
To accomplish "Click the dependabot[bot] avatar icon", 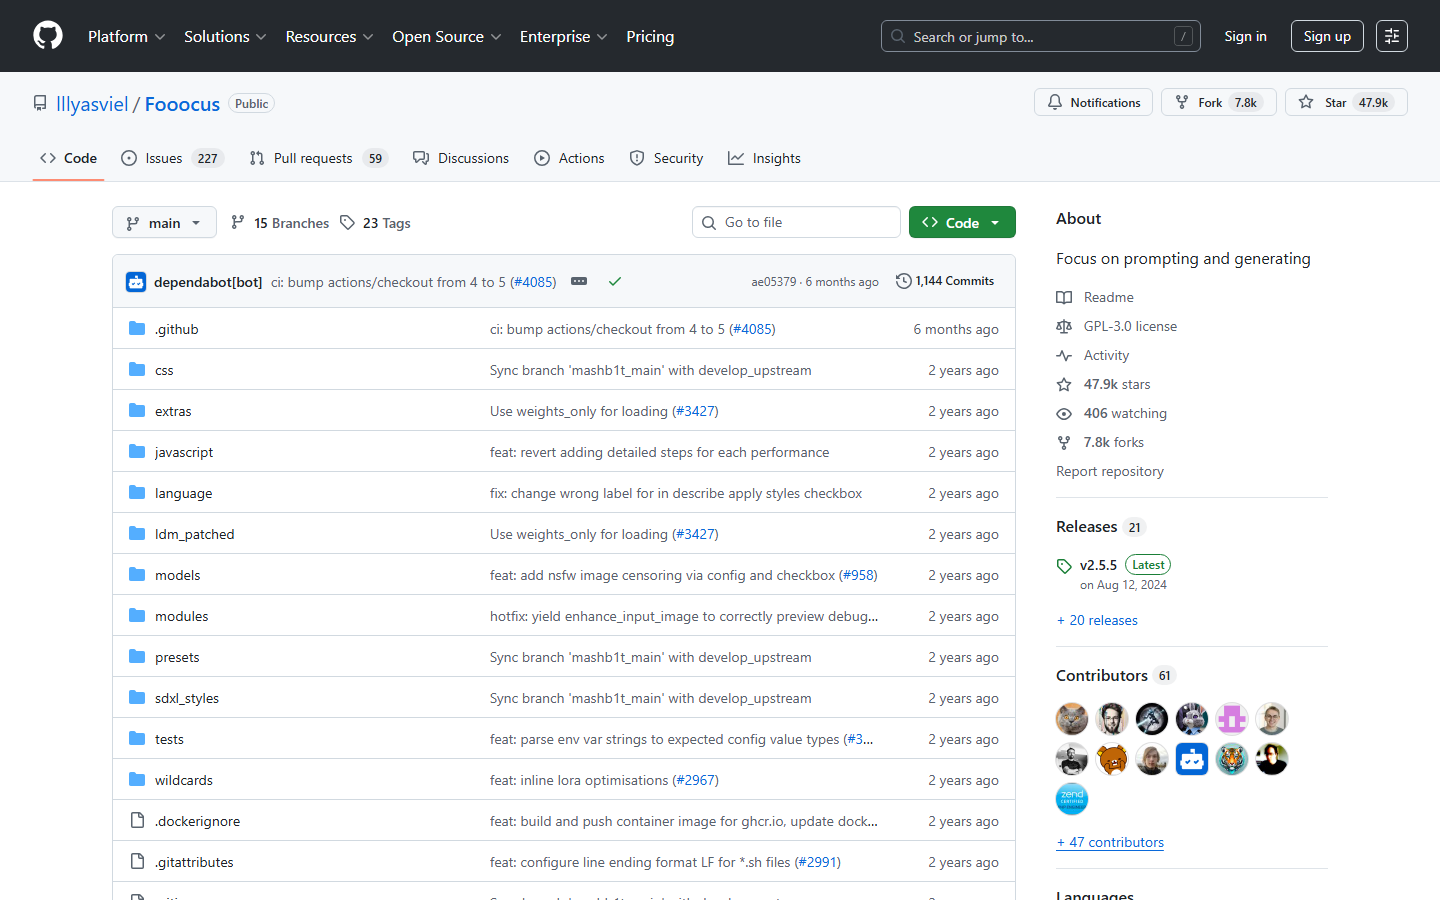I will (135, 282).
